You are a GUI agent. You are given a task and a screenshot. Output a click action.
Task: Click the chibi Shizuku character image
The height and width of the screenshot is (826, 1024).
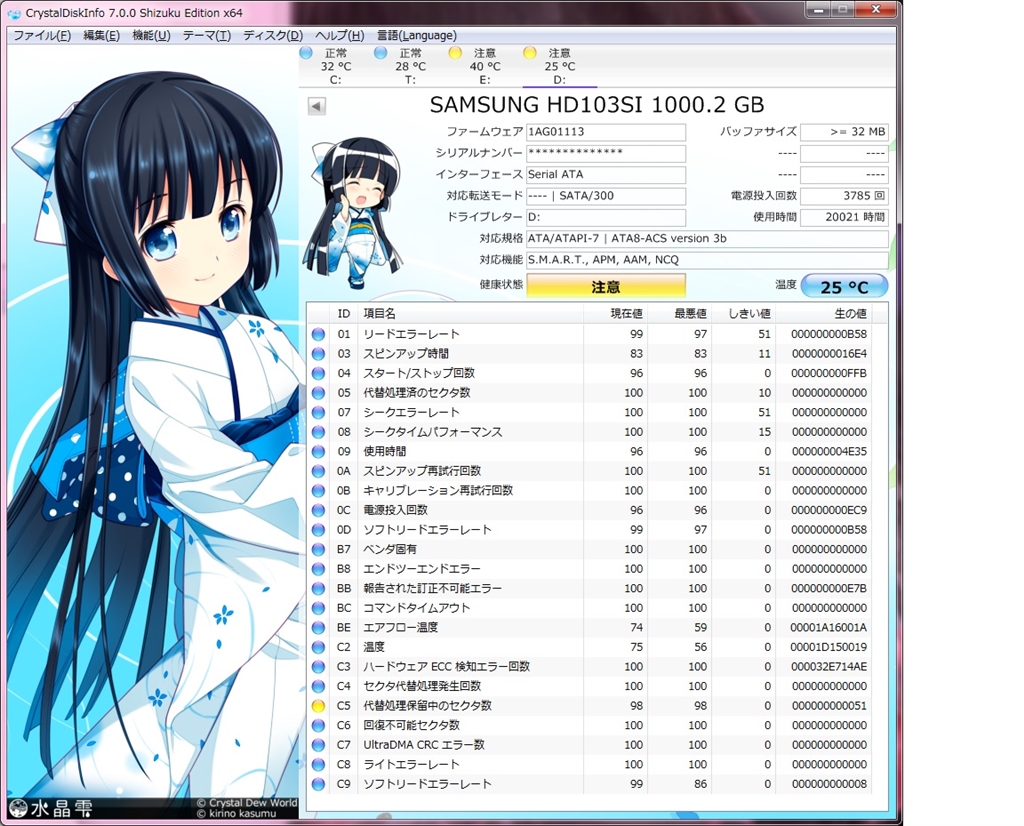coord(353,212)
